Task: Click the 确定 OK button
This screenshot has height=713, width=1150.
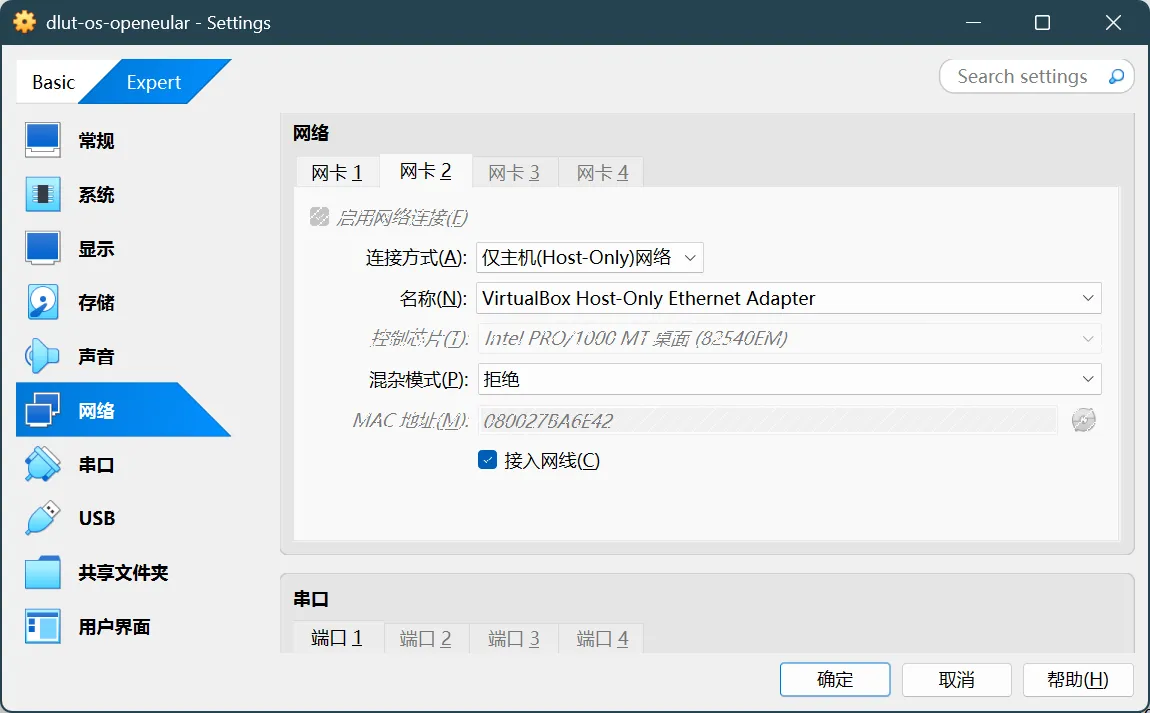Action: click(835, 680)
